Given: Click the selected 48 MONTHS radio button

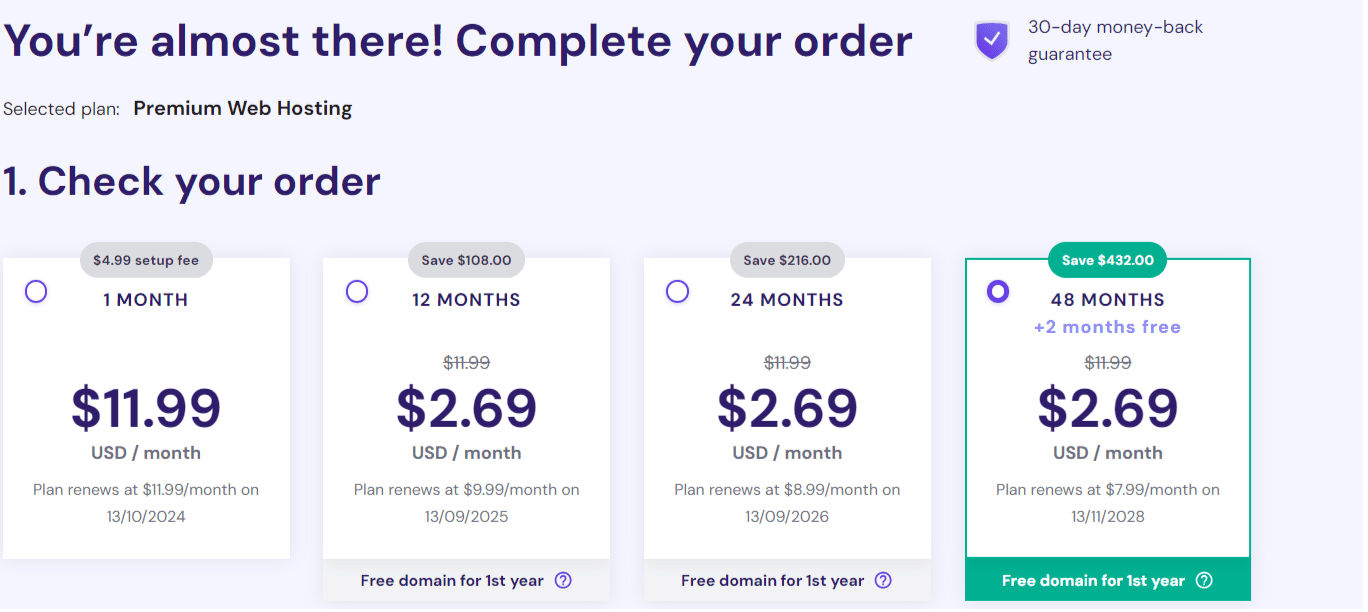Looking at the screenshot, I should click(998, 291).
